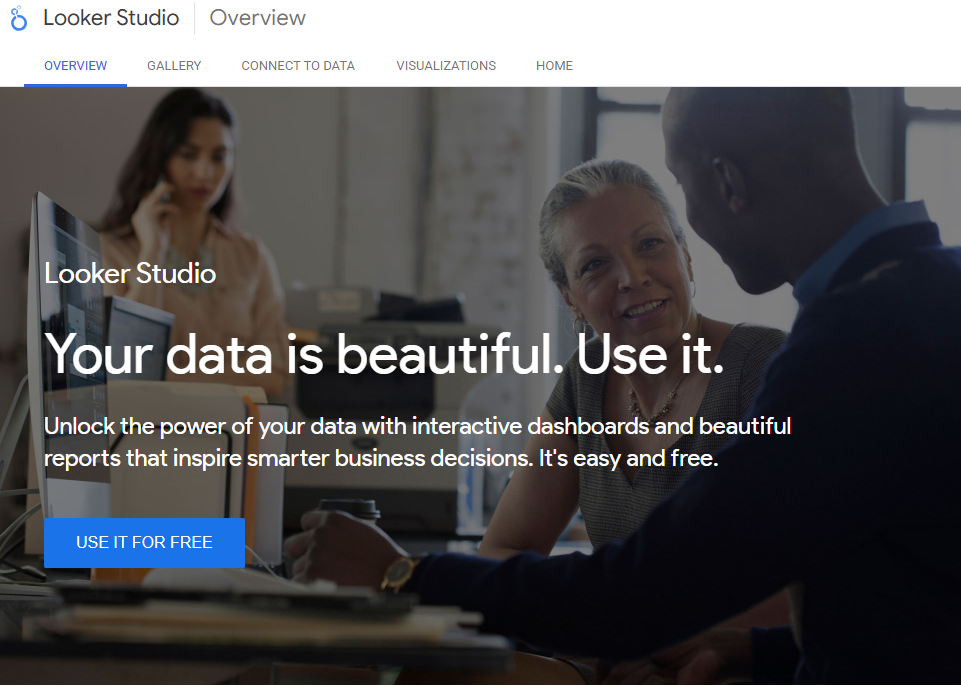Viewport: 961px width, 687px height.
Task: Switch to the Gallery tab
Action: [174, 66]
